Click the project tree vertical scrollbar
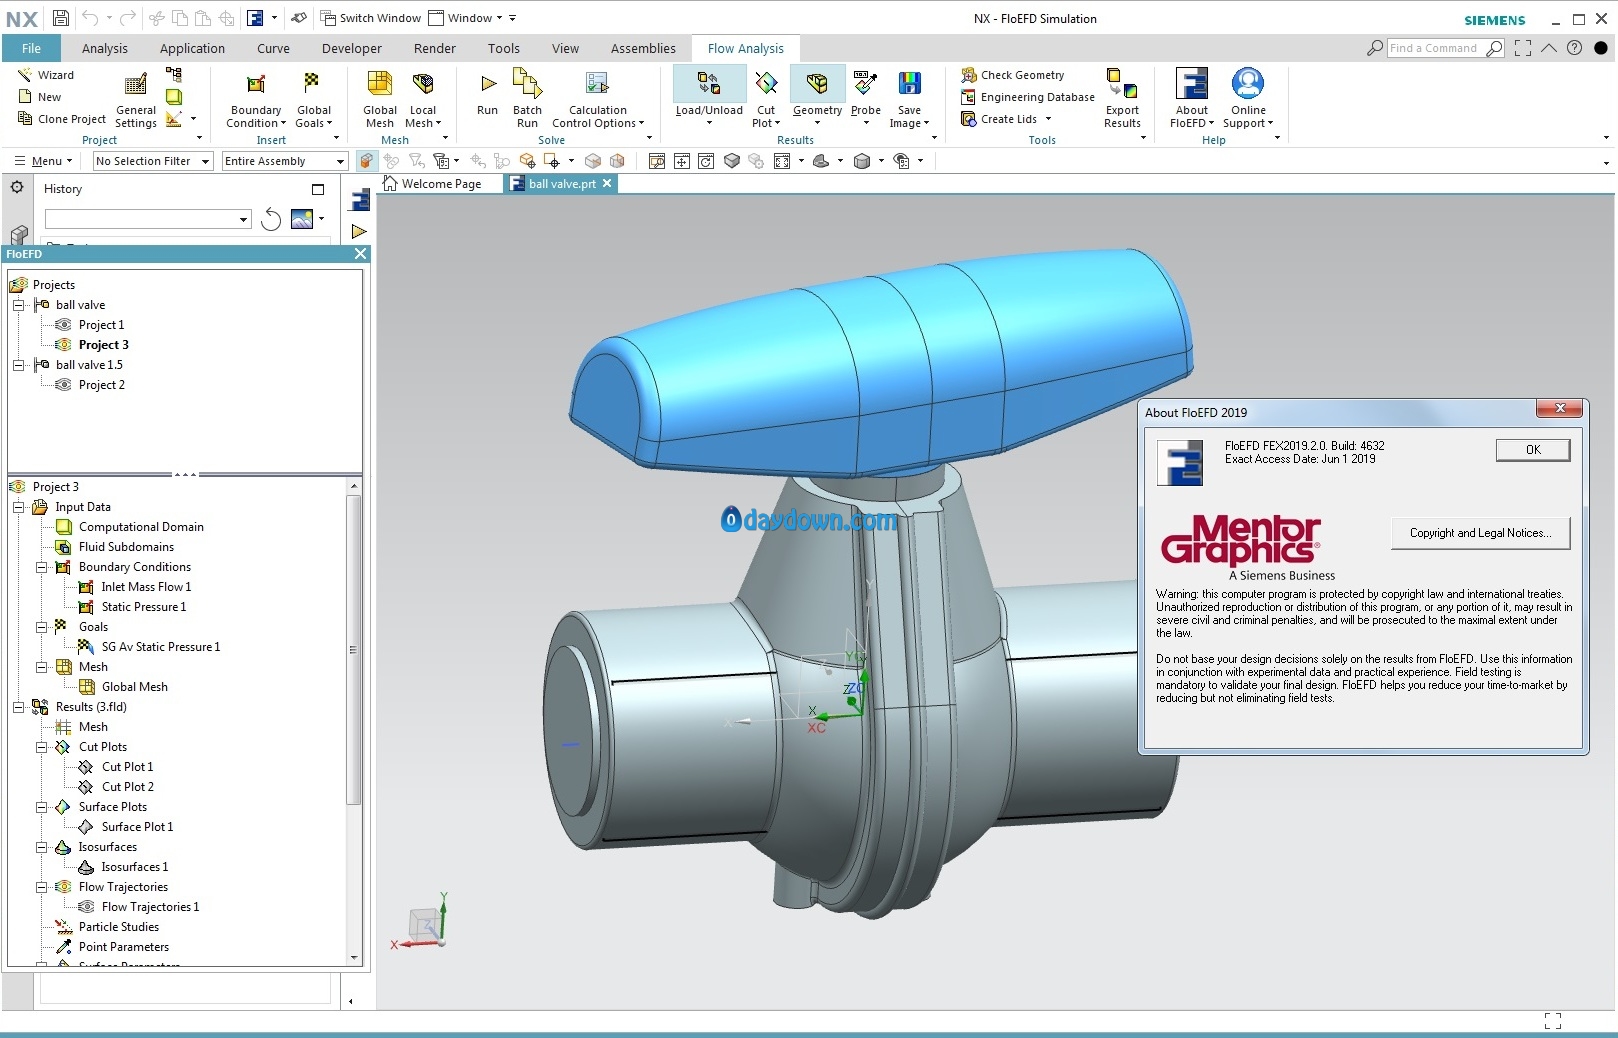1618x1038 pixels. pos(353,650)
